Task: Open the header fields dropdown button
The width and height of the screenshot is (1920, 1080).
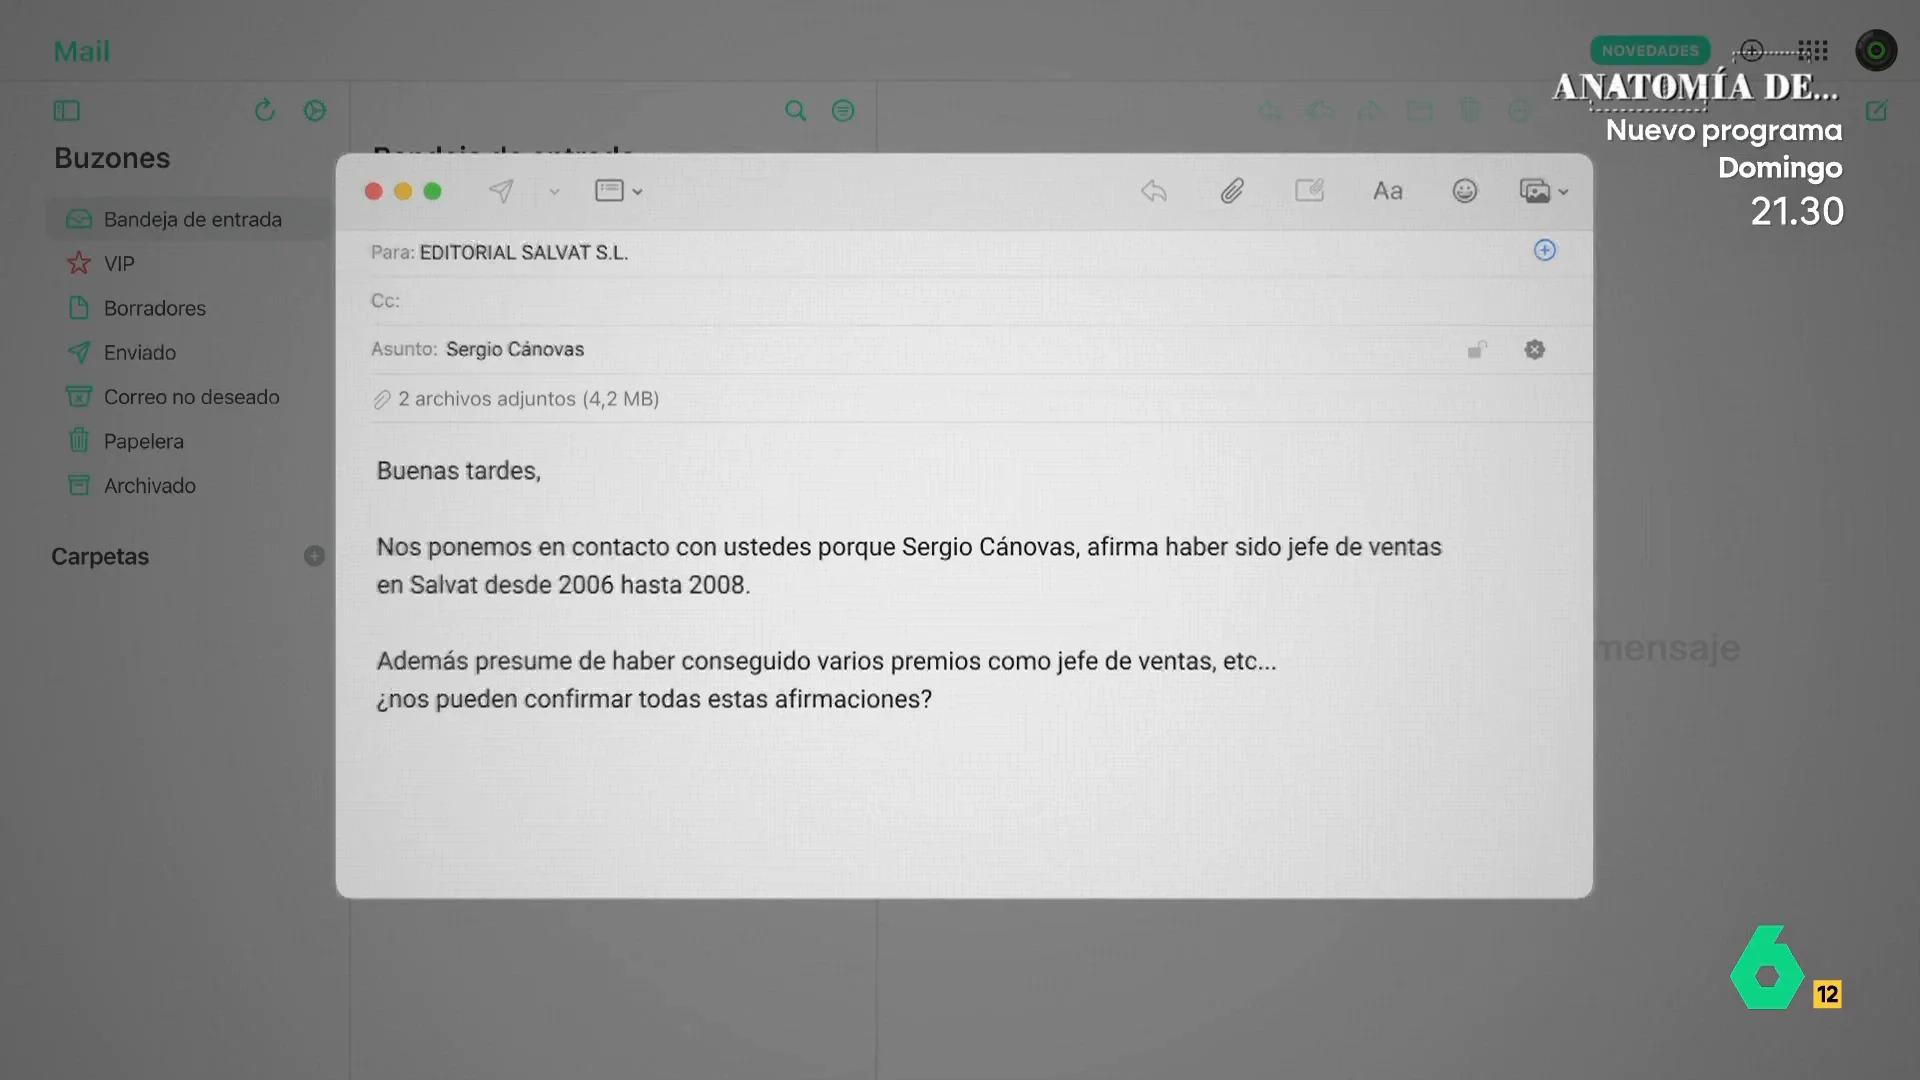Action: click(618, 191)
